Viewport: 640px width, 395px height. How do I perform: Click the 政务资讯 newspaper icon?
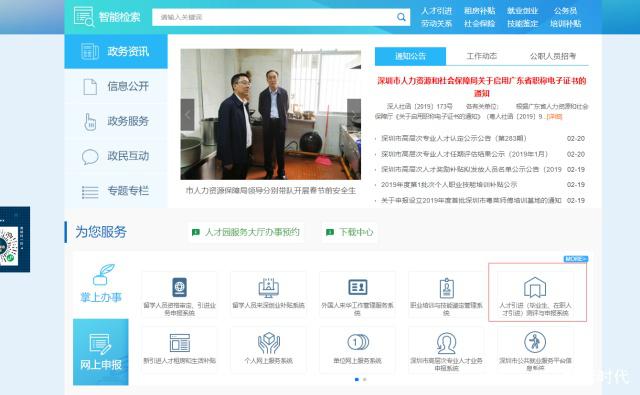90,51
